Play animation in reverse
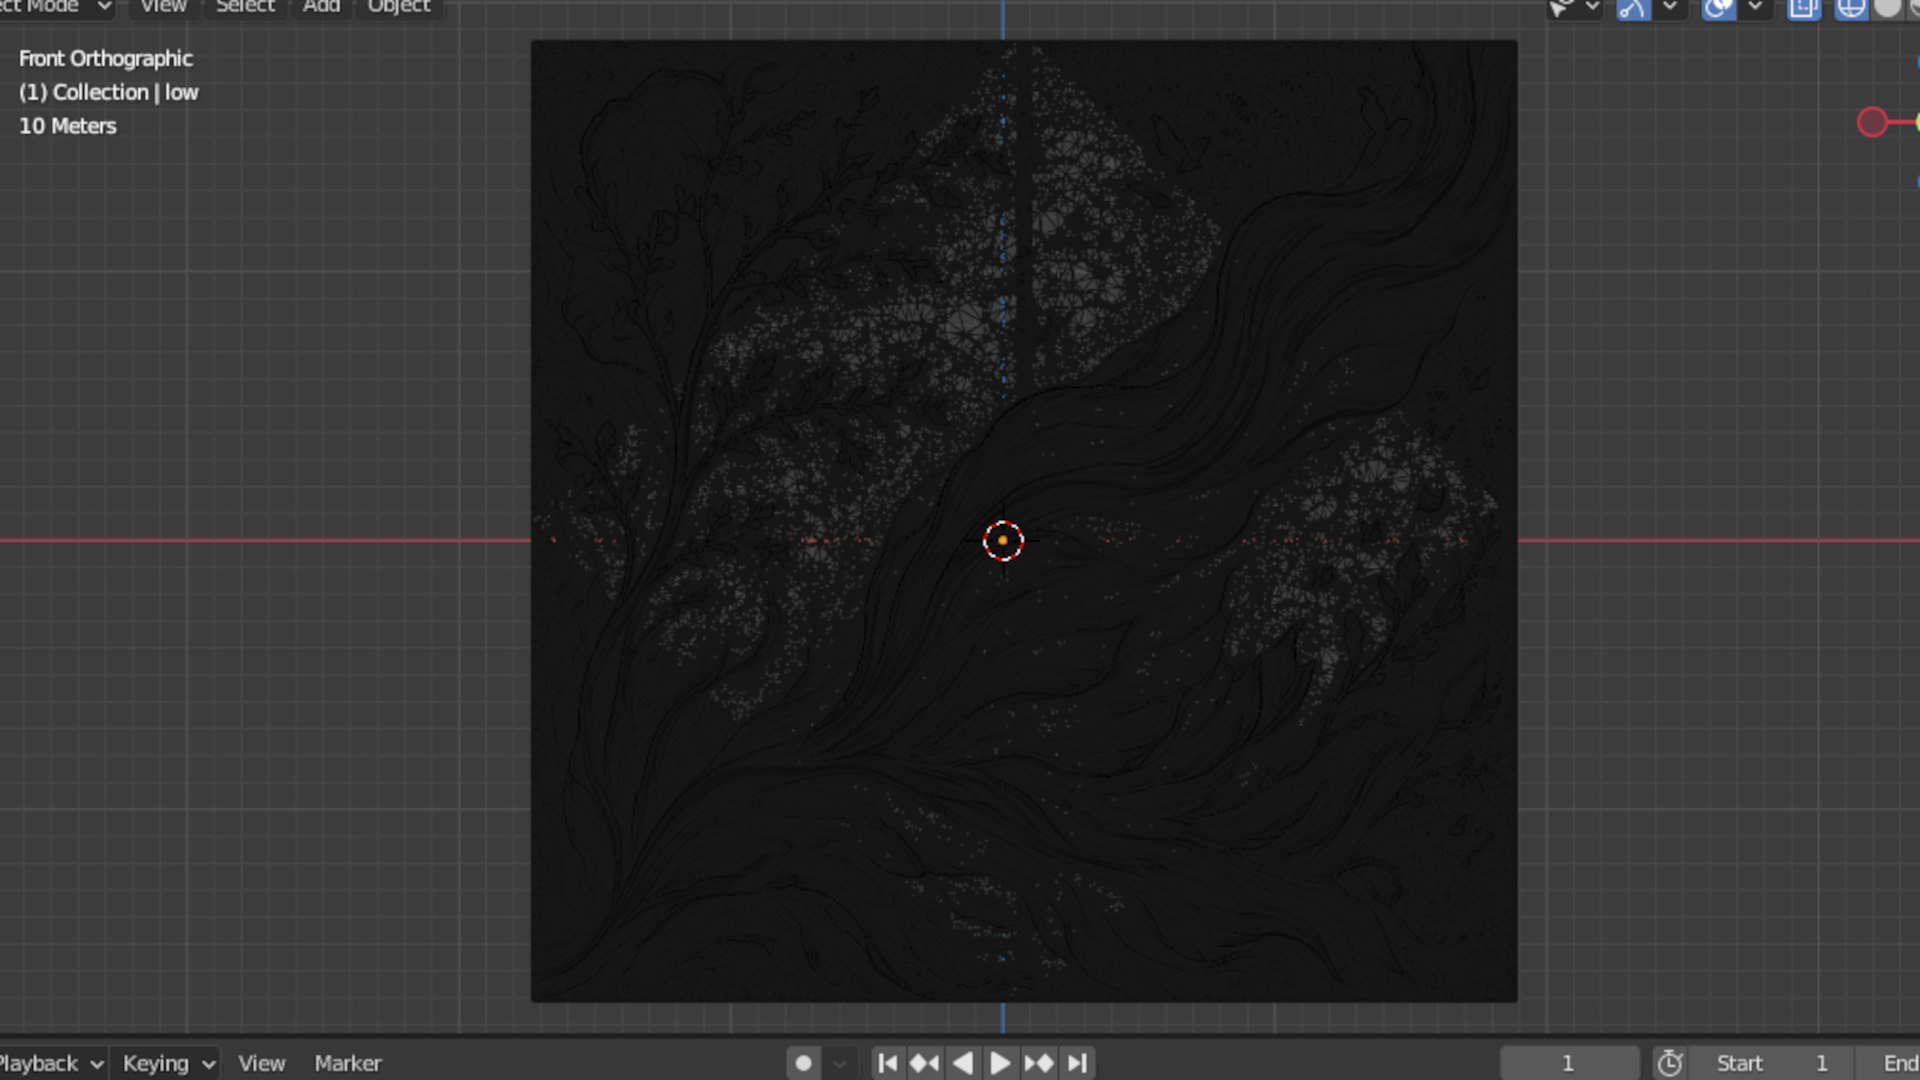Screen dimensions: 1920x1080 click(x=963, y=1063)
